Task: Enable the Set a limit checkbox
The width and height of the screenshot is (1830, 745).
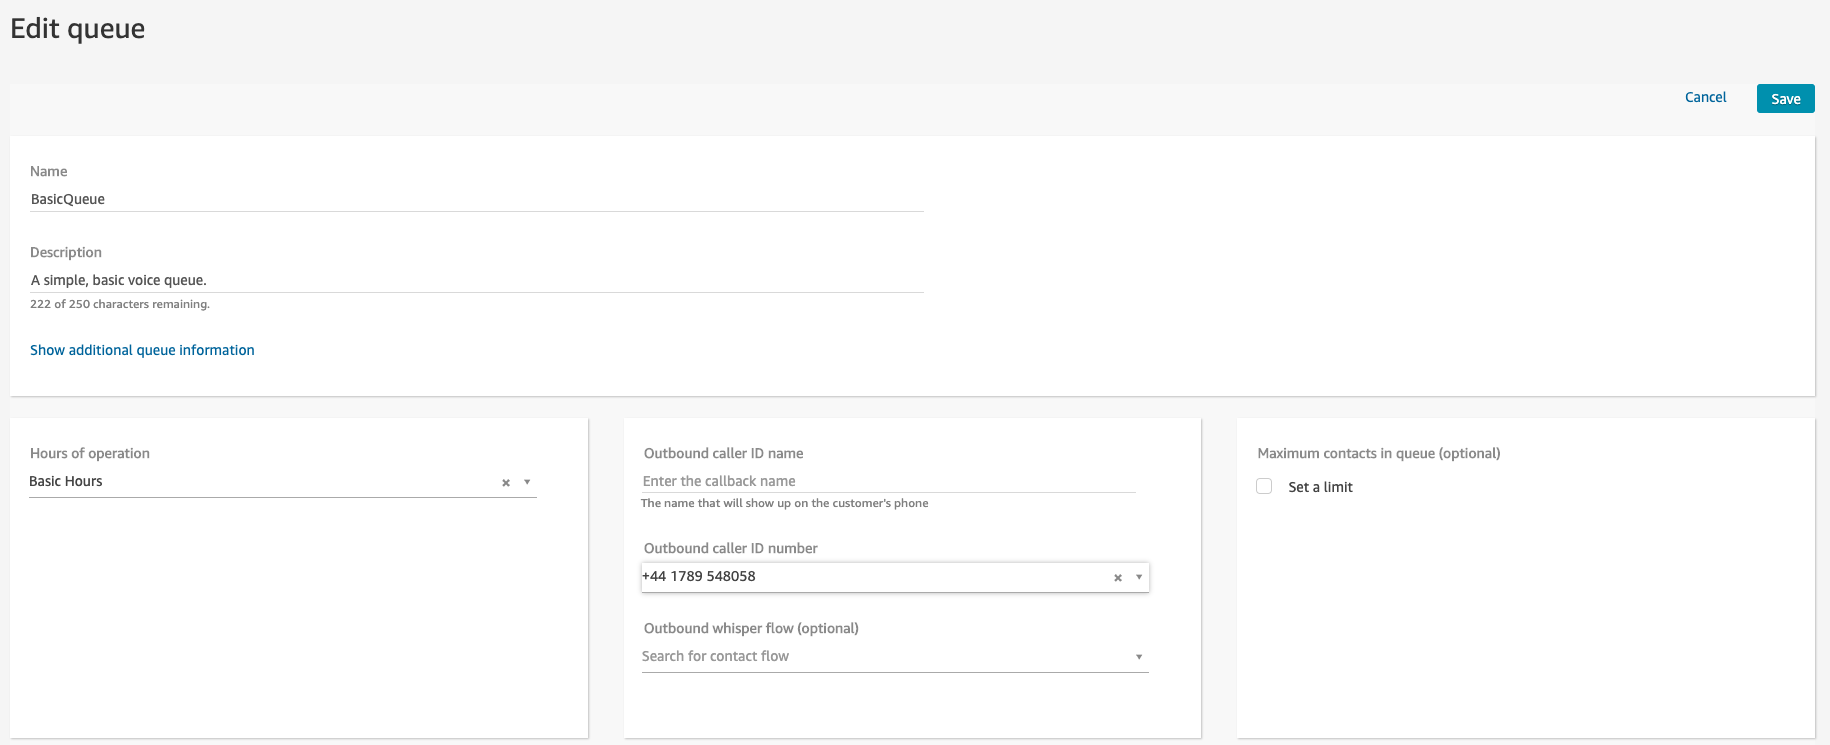Action: coord(1264,486)
